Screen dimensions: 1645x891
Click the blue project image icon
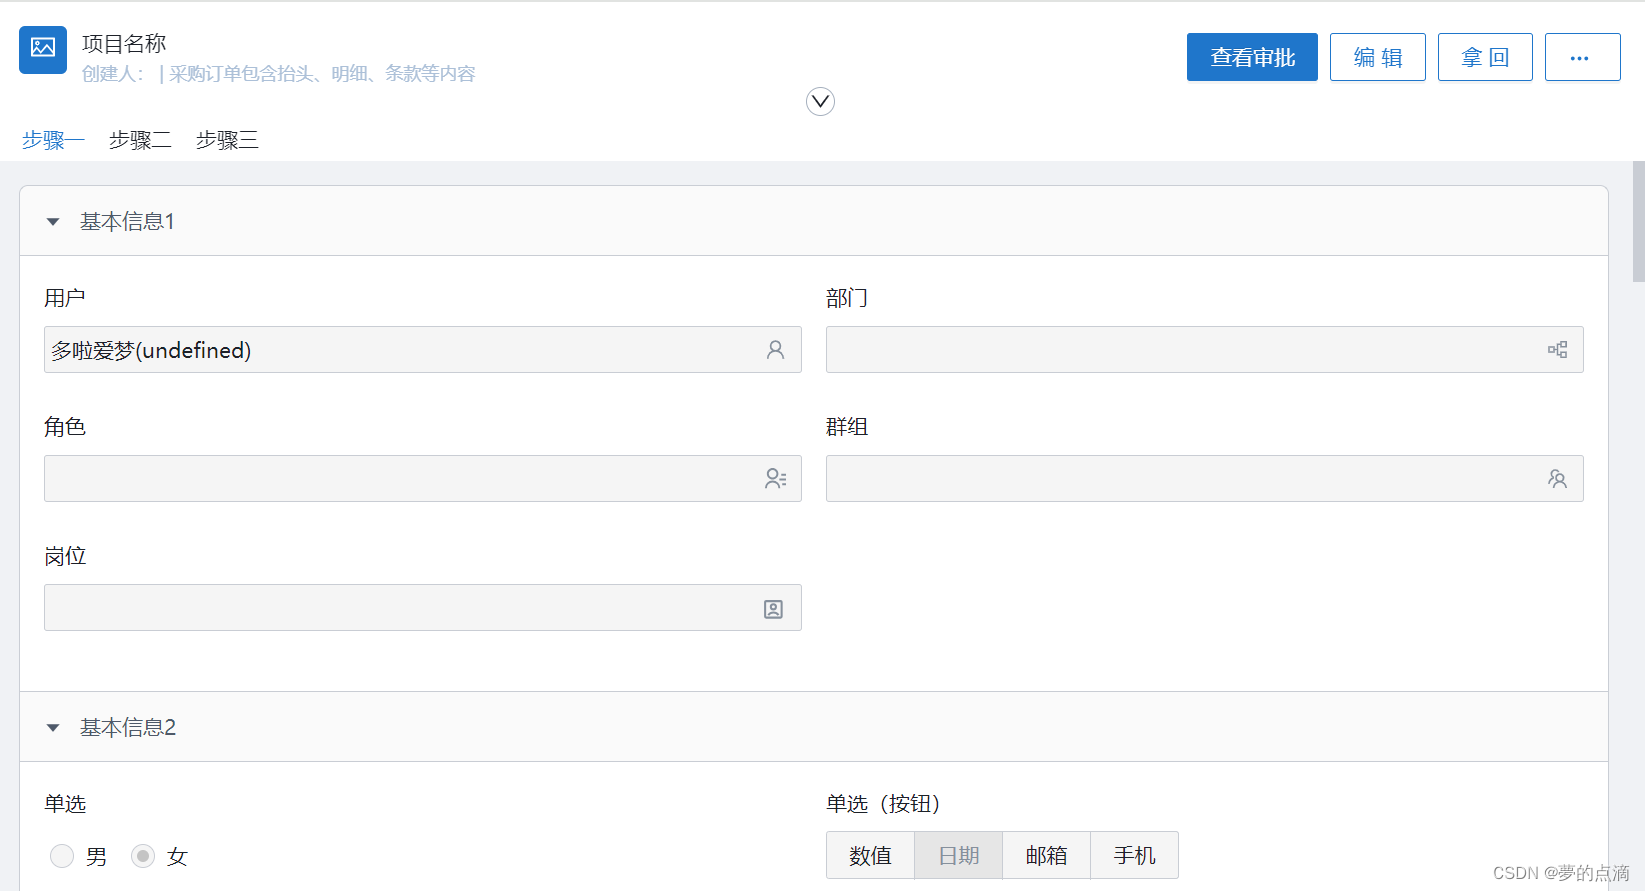(x=43, y=50)
